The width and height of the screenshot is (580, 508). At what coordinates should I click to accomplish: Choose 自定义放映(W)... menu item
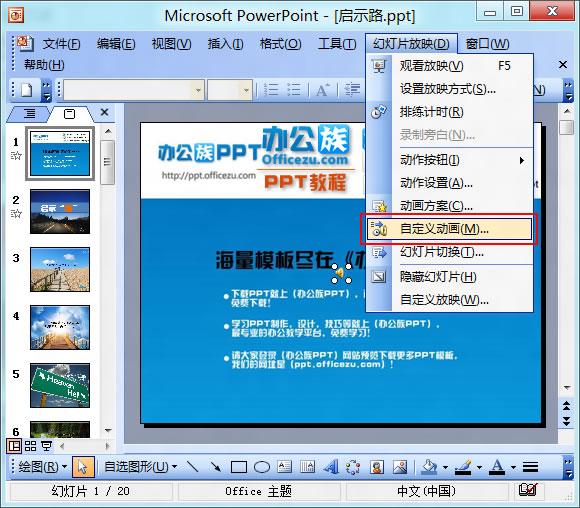point(449,300)
